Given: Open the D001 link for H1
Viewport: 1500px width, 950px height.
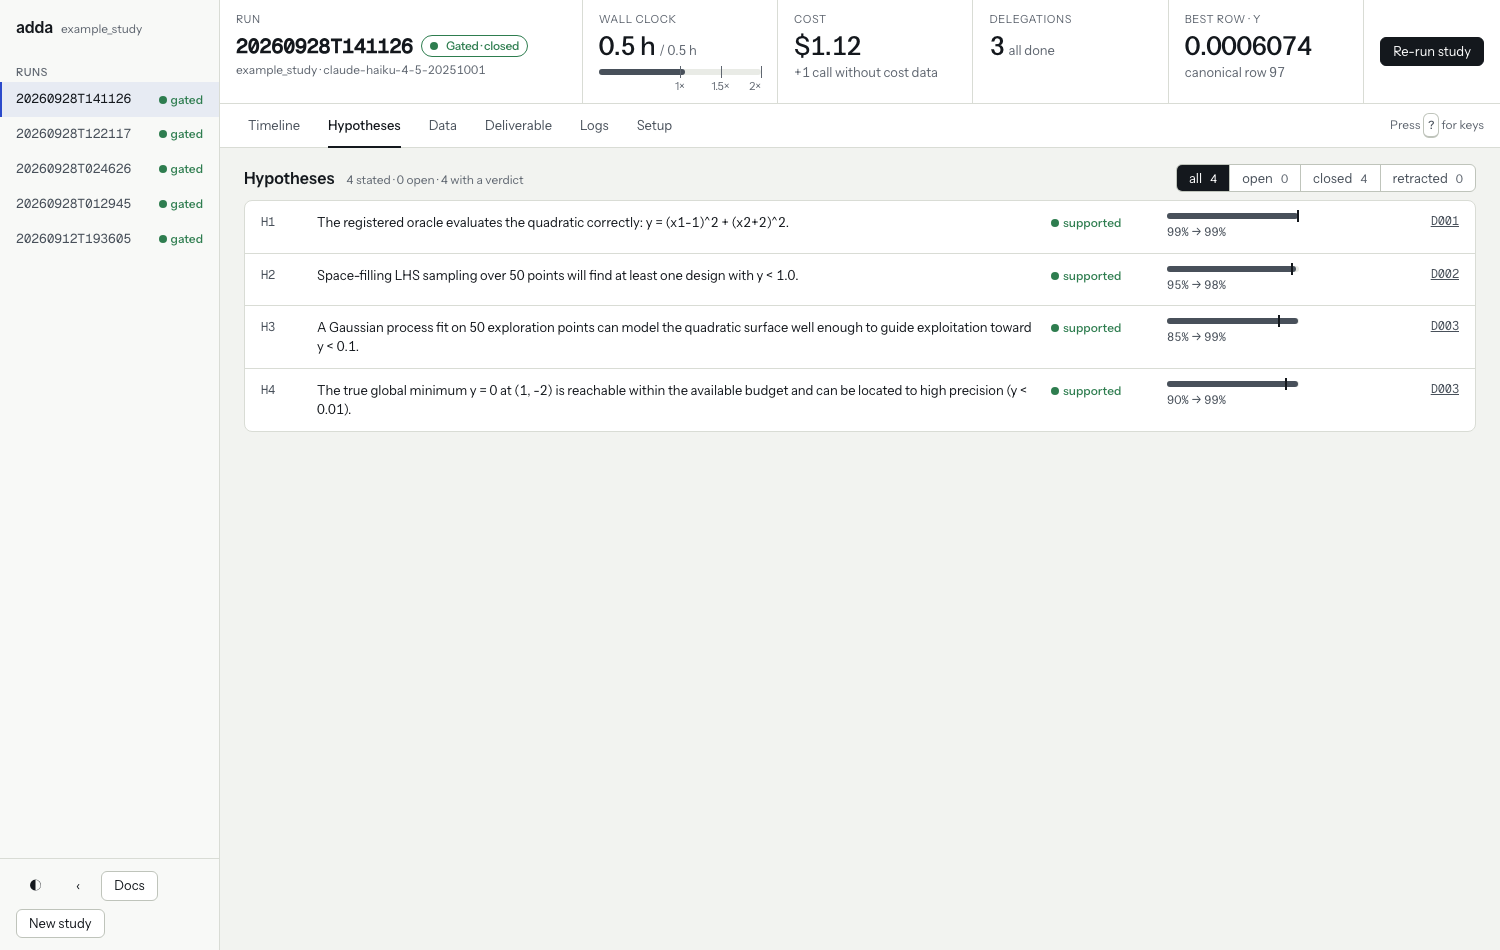Looking at the screenshot, I should point(1444,221).
